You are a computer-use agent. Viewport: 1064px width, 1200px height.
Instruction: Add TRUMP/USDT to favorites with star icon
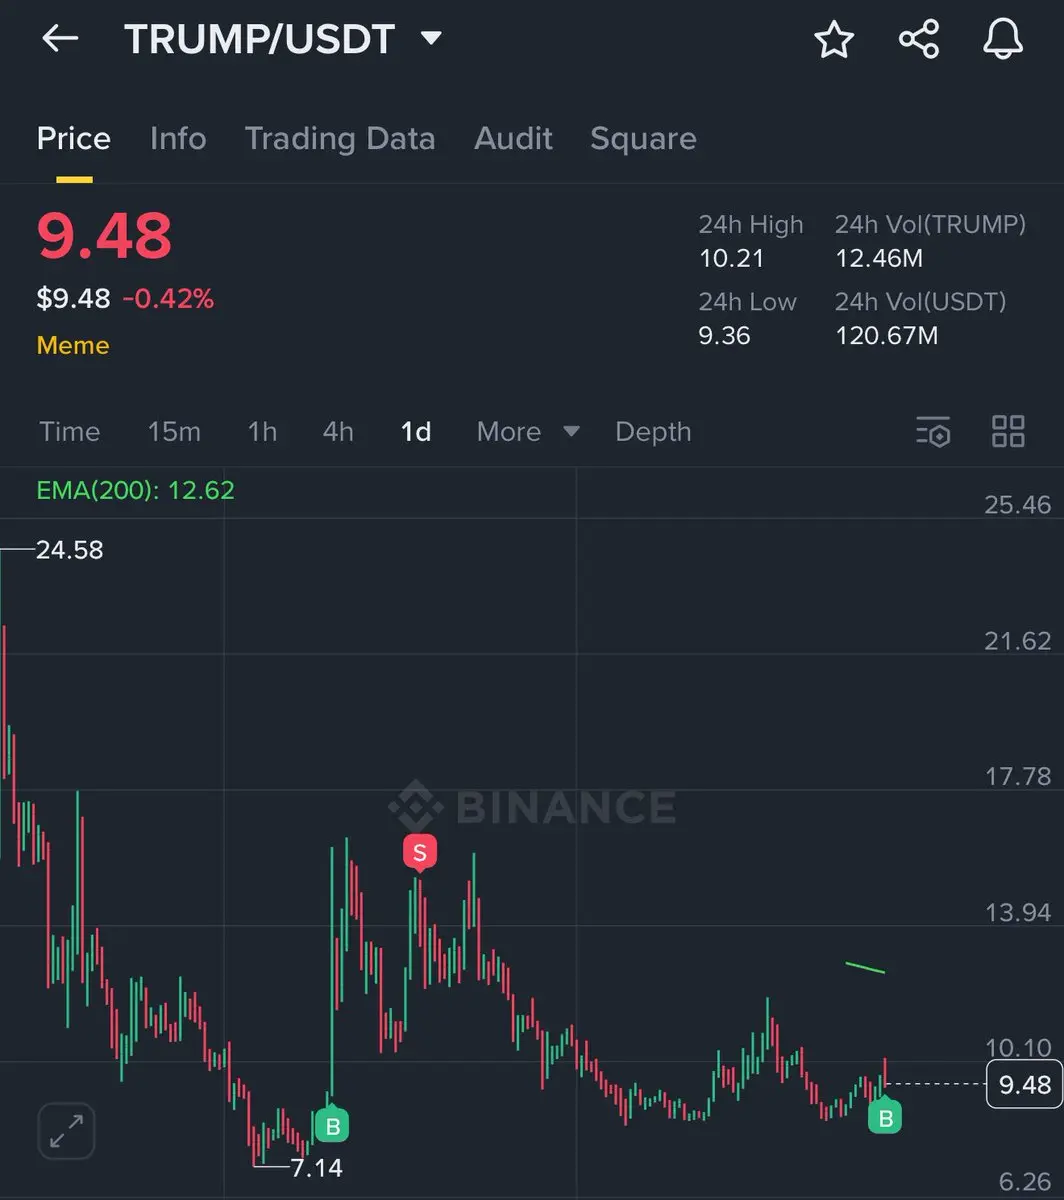834,39
